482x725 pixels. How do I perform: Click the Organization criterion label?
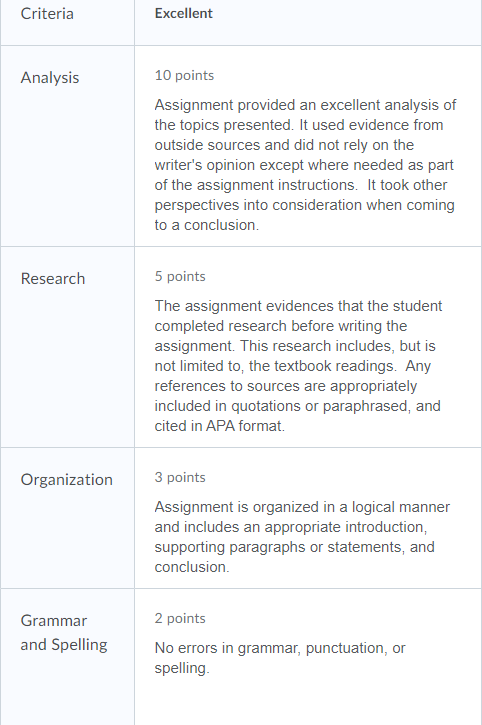tap(67, 479)
